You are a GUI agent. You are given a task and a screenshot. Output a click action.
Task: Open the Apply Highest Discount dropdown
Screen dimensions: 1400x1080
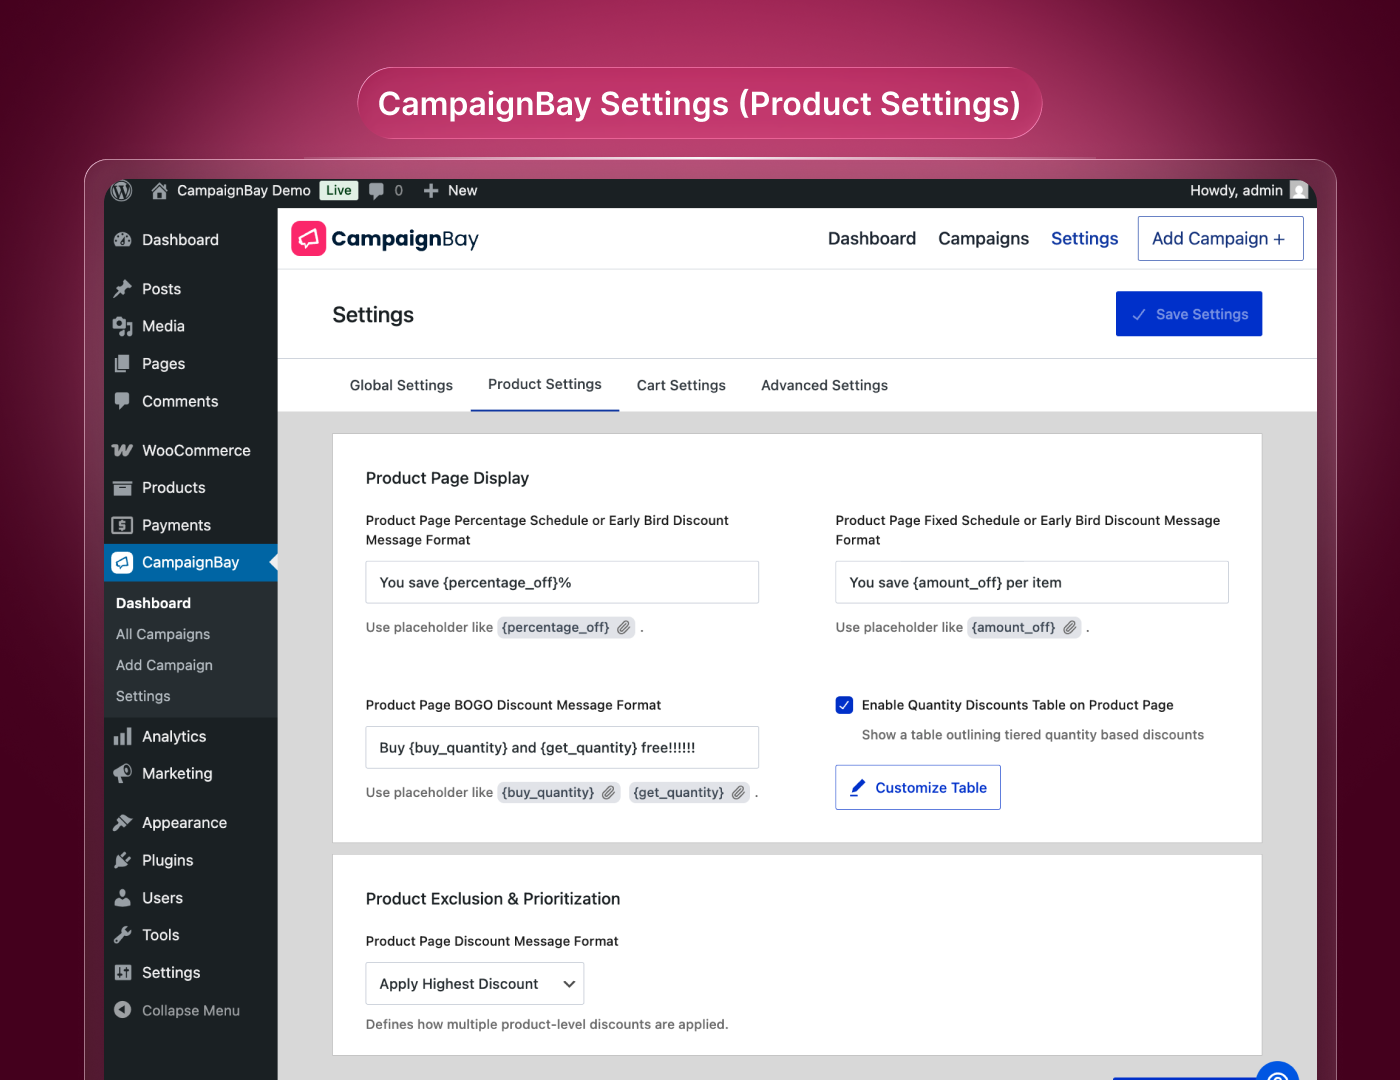[x=475, y=984]
